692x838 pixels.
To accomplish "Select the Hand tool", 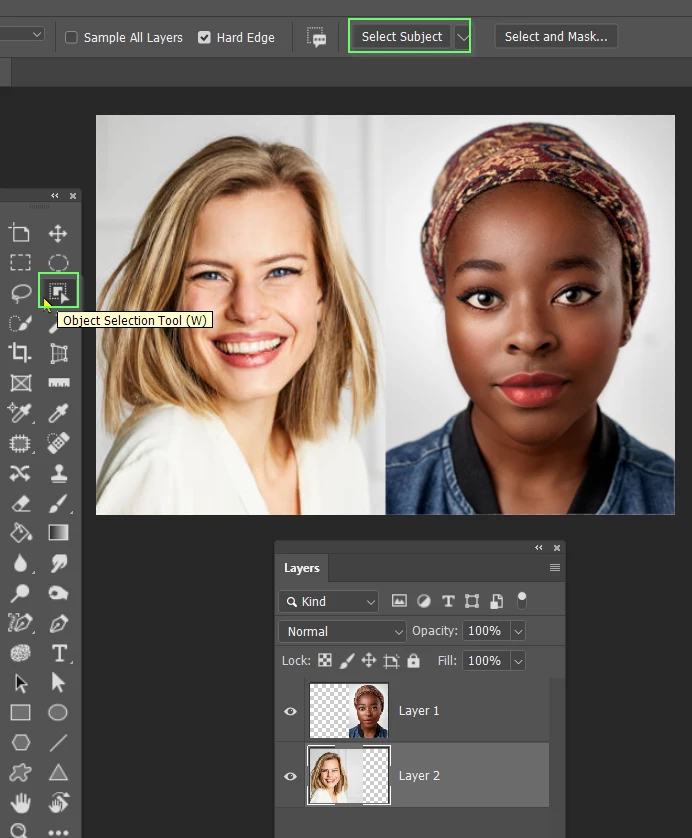I will click(x=20, y=802).
